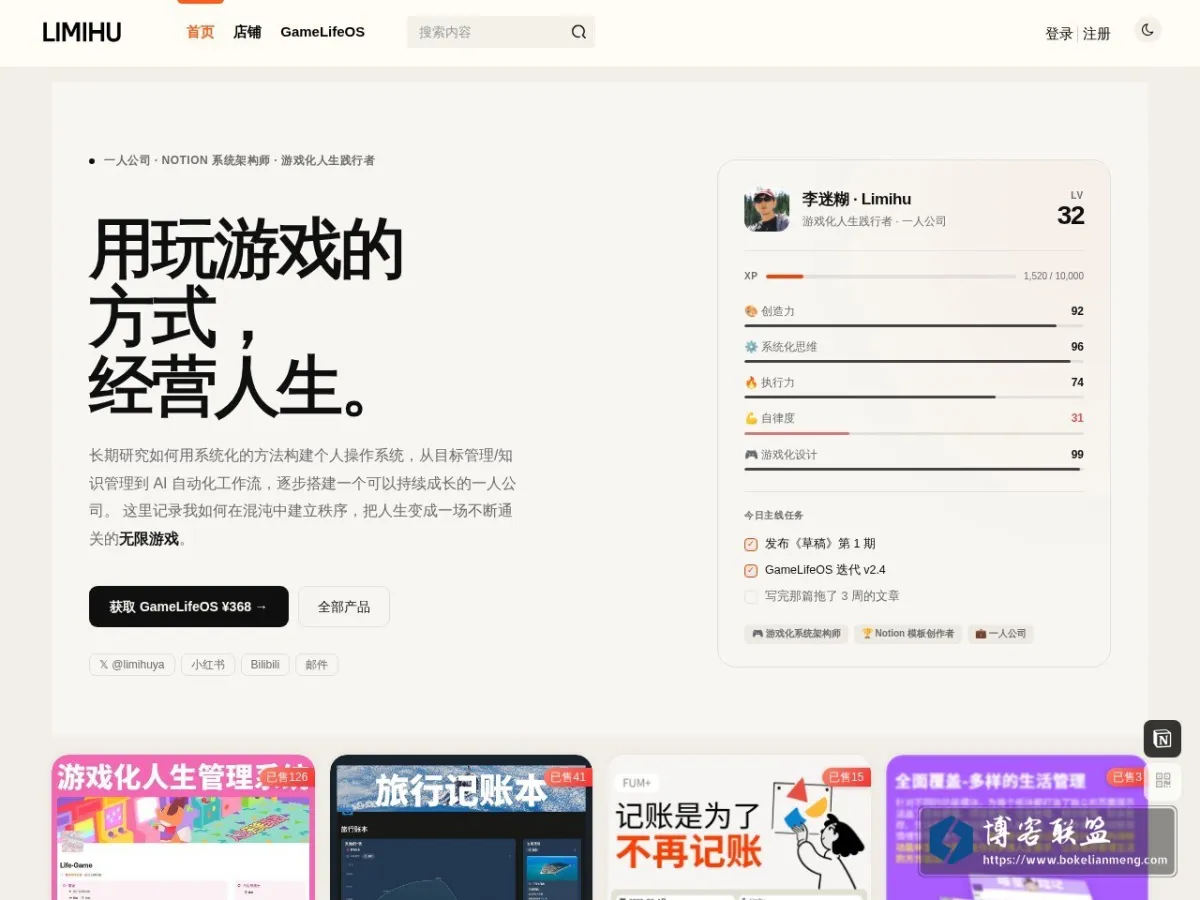This screenshot has width=1200, height=900.
Task: Open 记账是为了不再记账 product card
Action: click(739, 827)
